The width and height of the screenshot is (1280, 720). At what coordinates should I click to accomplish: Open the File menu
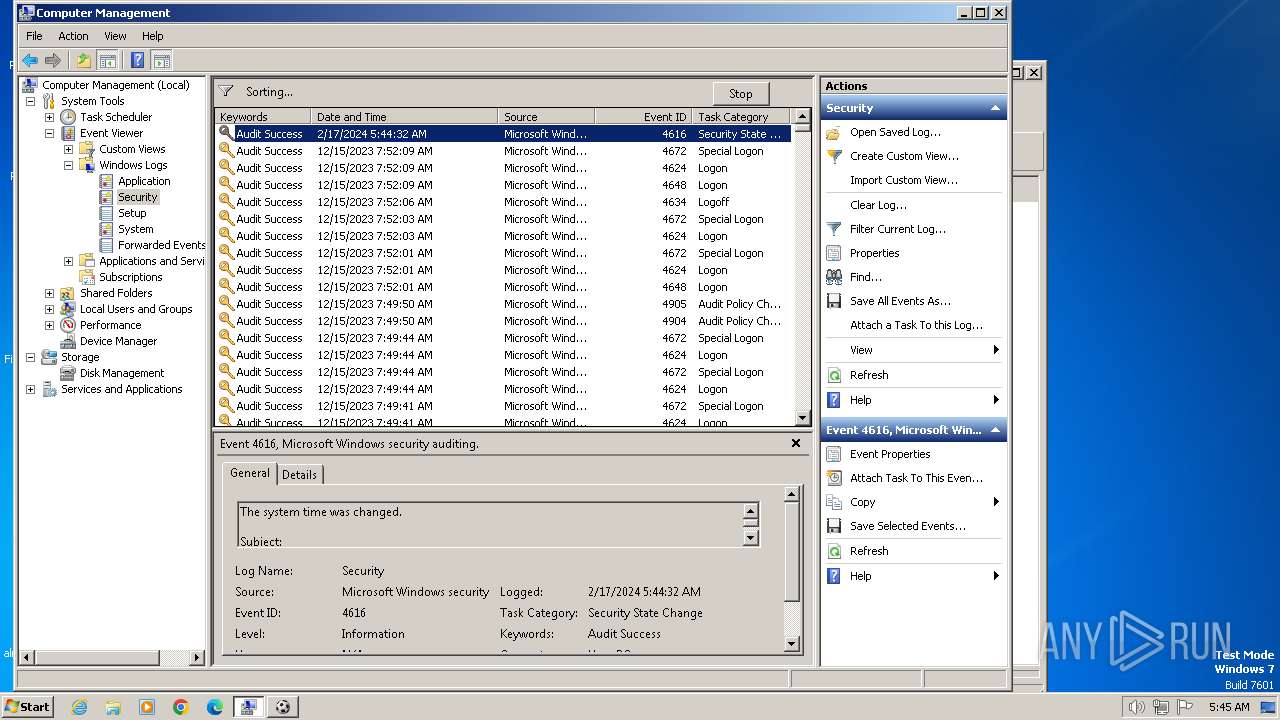pos(34,36)
